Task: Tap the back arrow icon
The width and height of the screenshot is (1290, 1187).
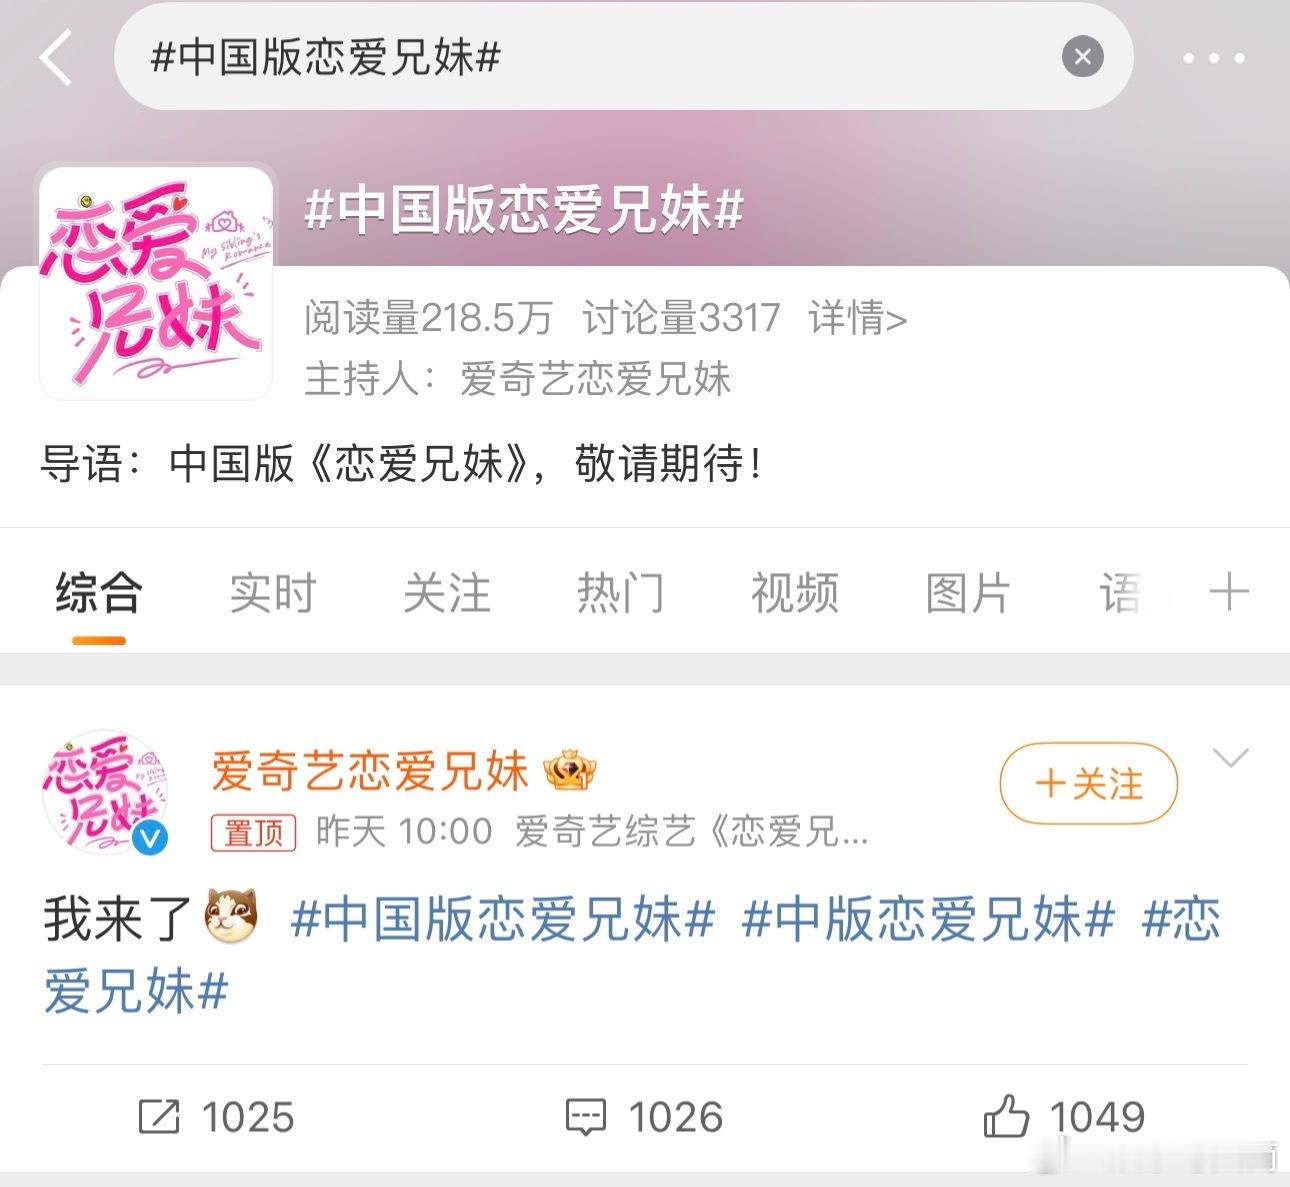Action: pos(56,57)
